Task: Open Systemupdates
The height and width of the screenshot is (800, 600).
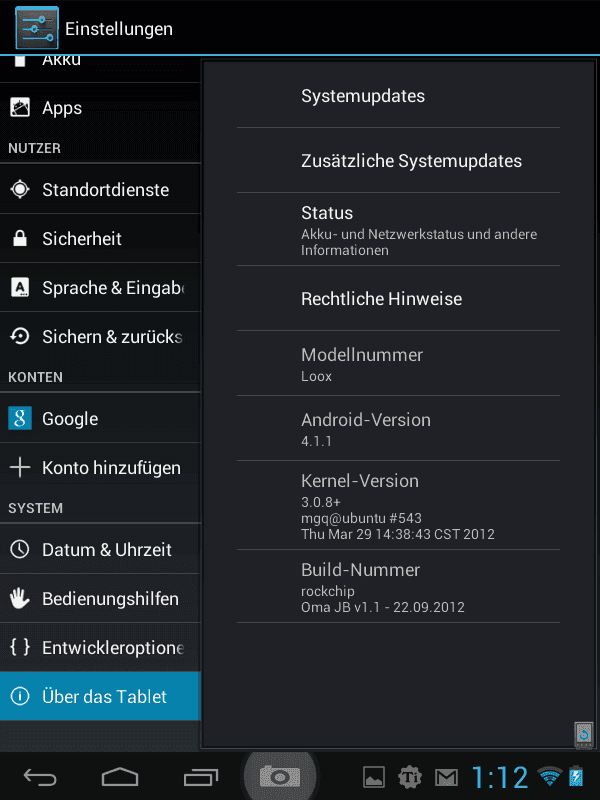Action: click(x=398, y=95)
